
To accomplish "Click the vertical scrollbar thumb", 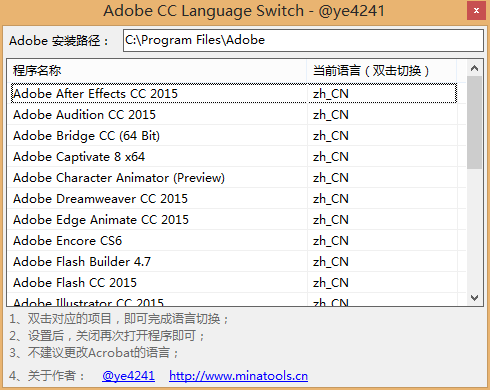I will pyautogui.click(x=474, y=122).
